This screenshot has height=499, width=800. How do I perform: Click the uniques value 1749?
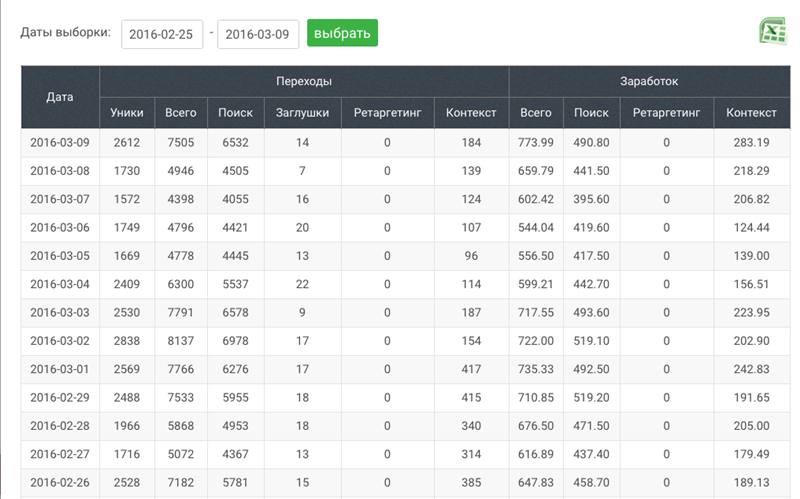[x=127, y=228]
